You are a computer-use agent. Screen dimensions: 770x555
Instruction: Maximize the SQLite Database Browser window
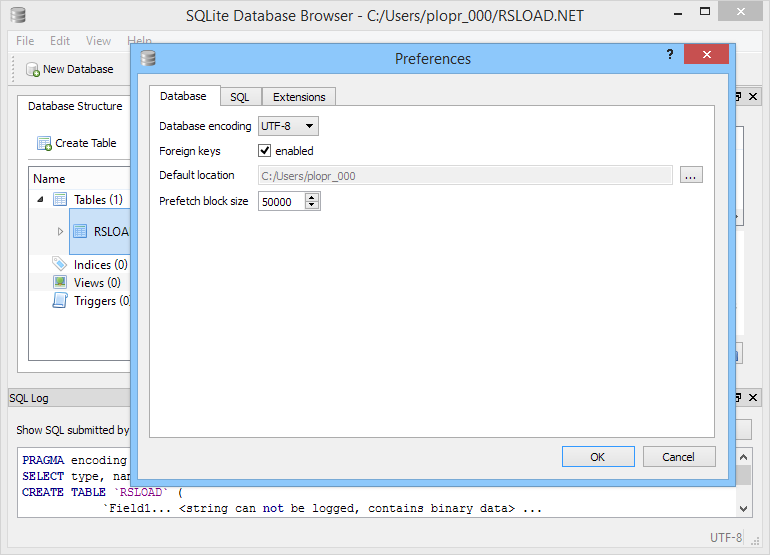coord(705,12)
